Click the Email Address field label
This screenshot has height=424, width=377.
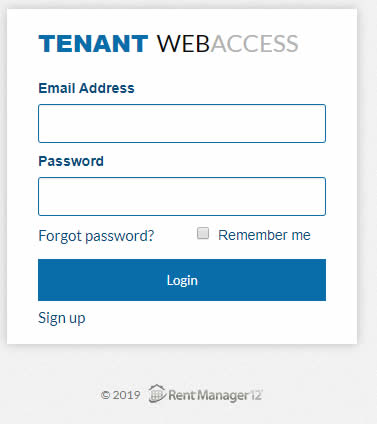pos(86,88)
